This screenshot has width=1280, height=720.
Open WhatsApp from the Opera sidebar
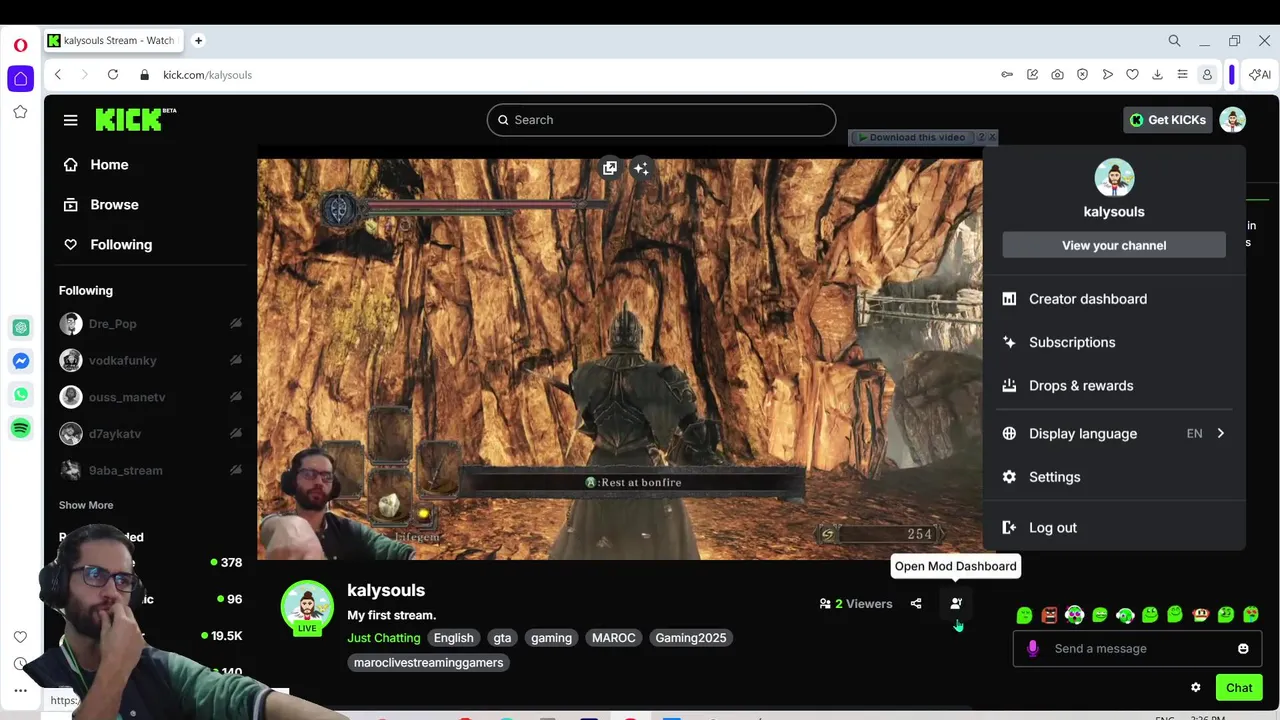pyautogui.click(x=20, y=395)
